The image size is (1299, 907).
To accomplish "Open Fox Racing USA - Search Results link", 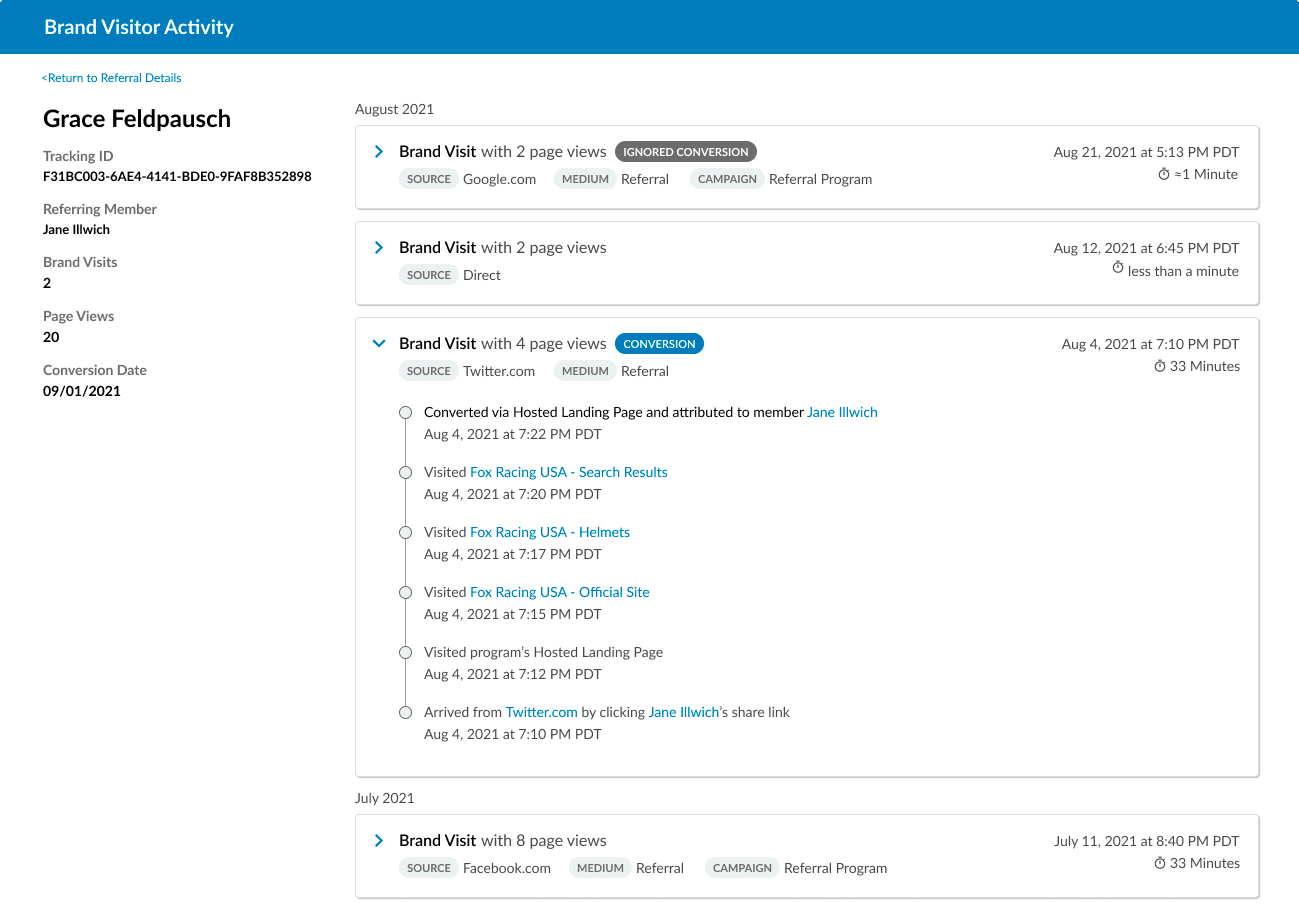I will tap(569, 472).
